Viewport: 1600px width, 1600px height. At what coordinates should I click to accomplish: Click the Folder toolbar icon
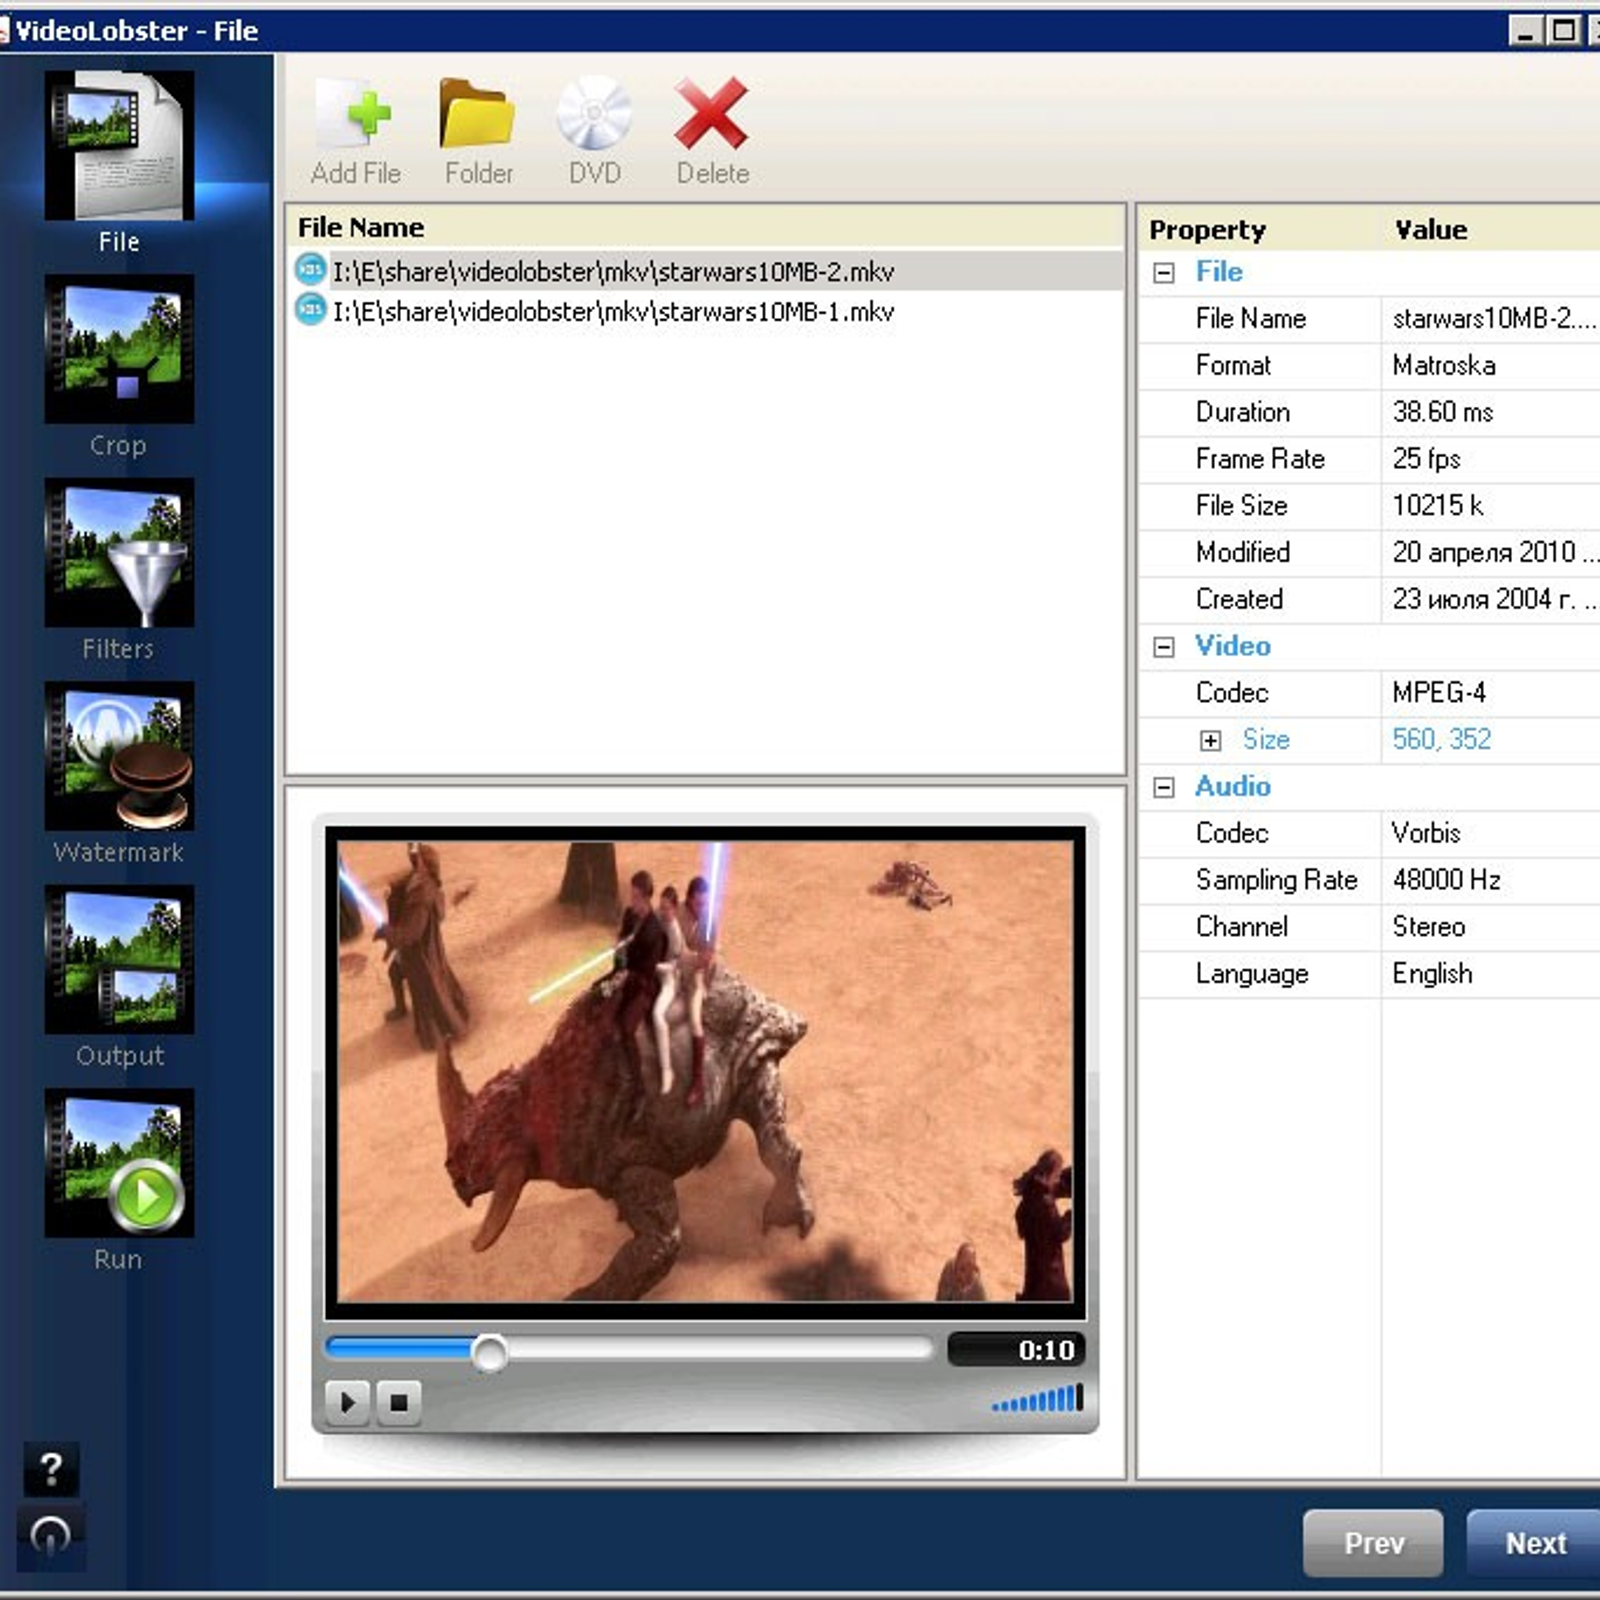[477, 114]
